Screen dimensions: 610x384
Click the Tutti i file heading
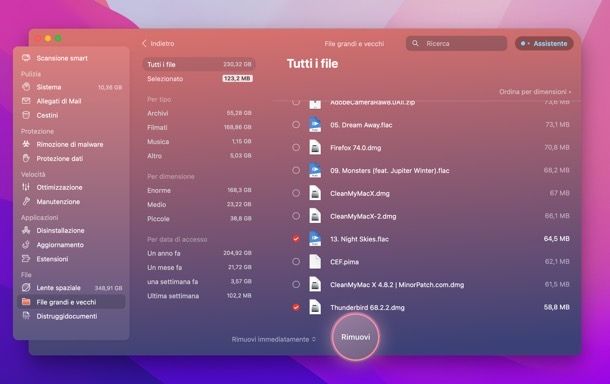click(312, 64)
